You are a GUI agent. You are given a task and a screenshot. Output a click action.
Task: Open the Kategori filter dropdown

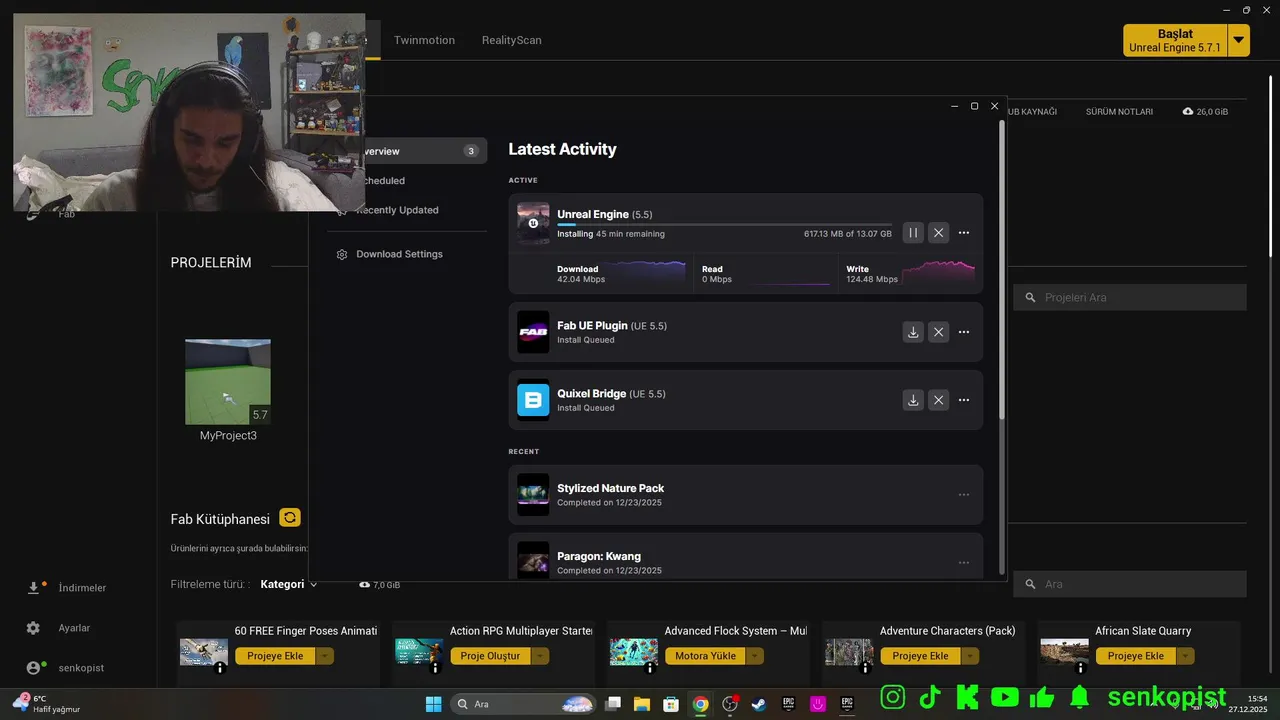(289, 584)
